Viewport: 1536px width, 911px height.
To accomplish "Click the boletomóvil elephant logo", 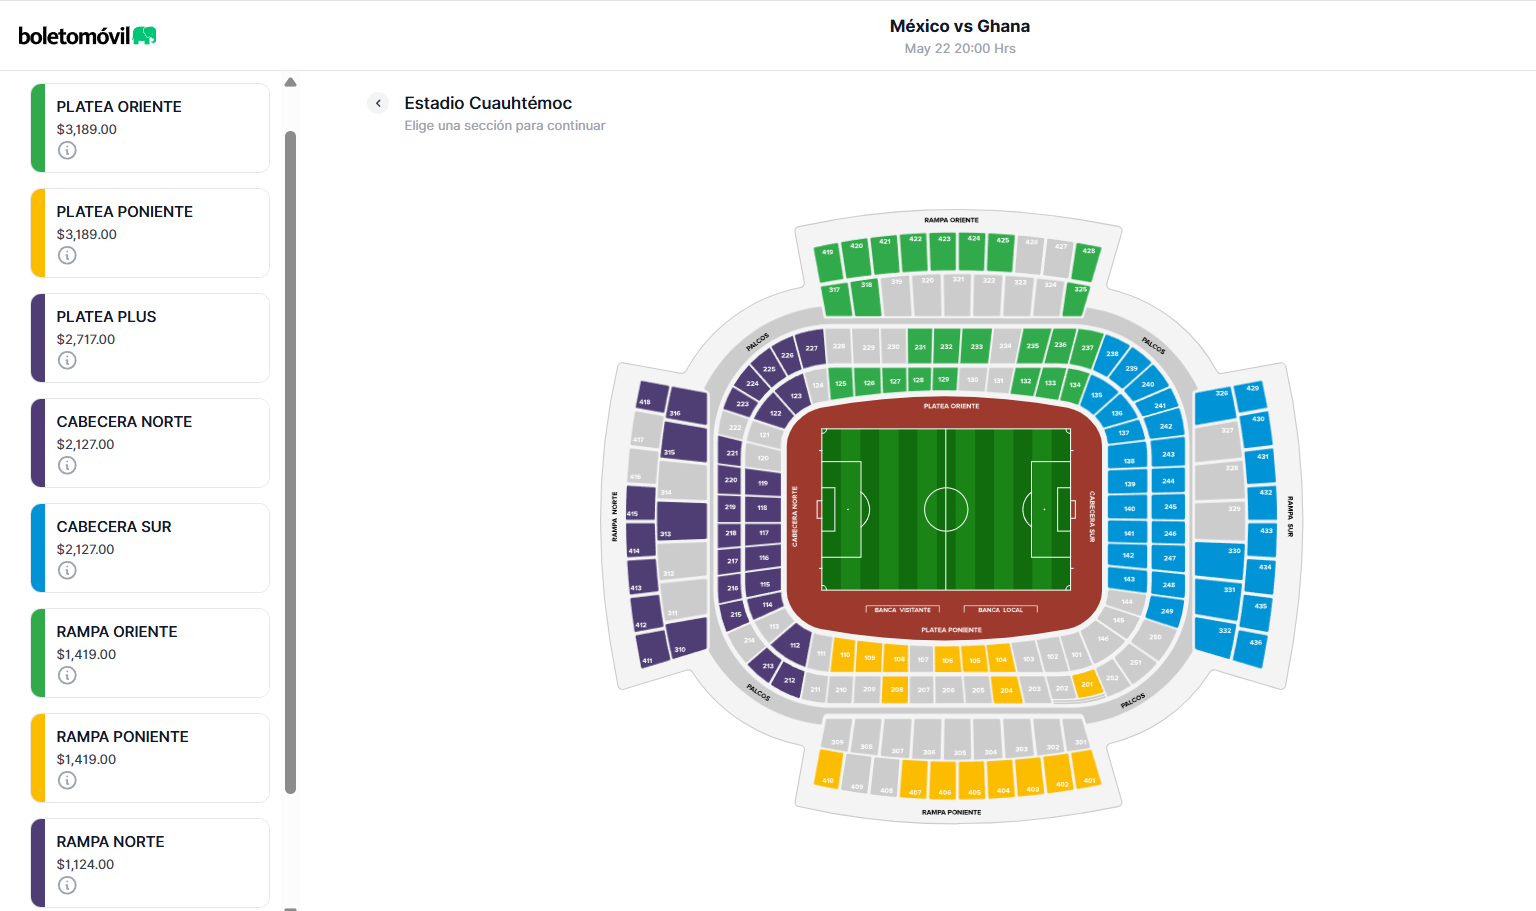I will coord(145,36).
